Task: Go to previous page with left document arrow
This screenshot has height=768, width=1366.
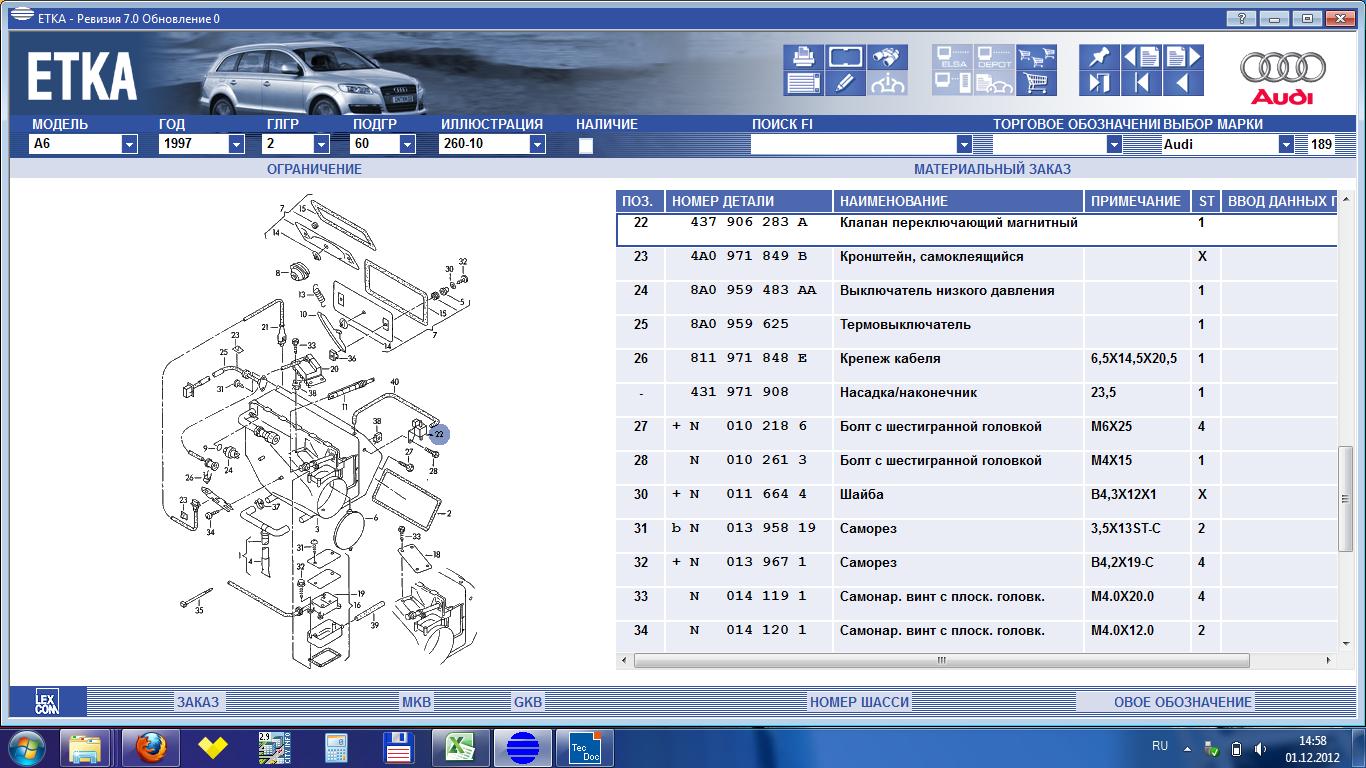Action: click(x=1141, y=57)
